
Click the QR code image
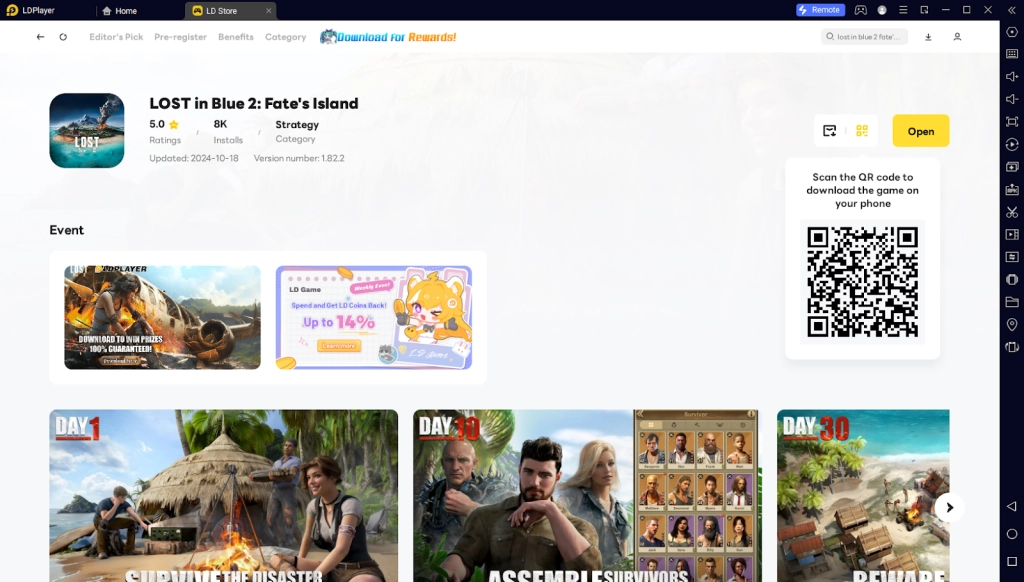click(863, 282)
